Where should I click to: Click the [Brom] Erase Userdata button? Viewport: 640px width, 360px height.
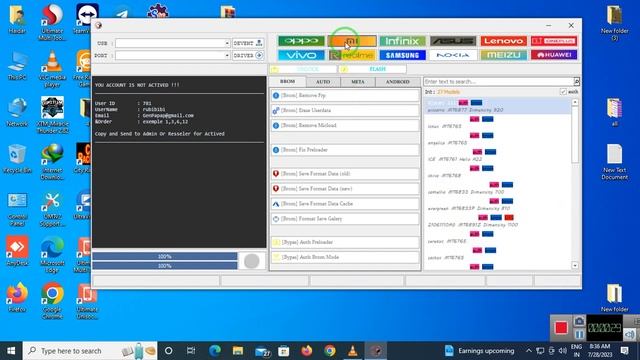(x=345, y=111)
